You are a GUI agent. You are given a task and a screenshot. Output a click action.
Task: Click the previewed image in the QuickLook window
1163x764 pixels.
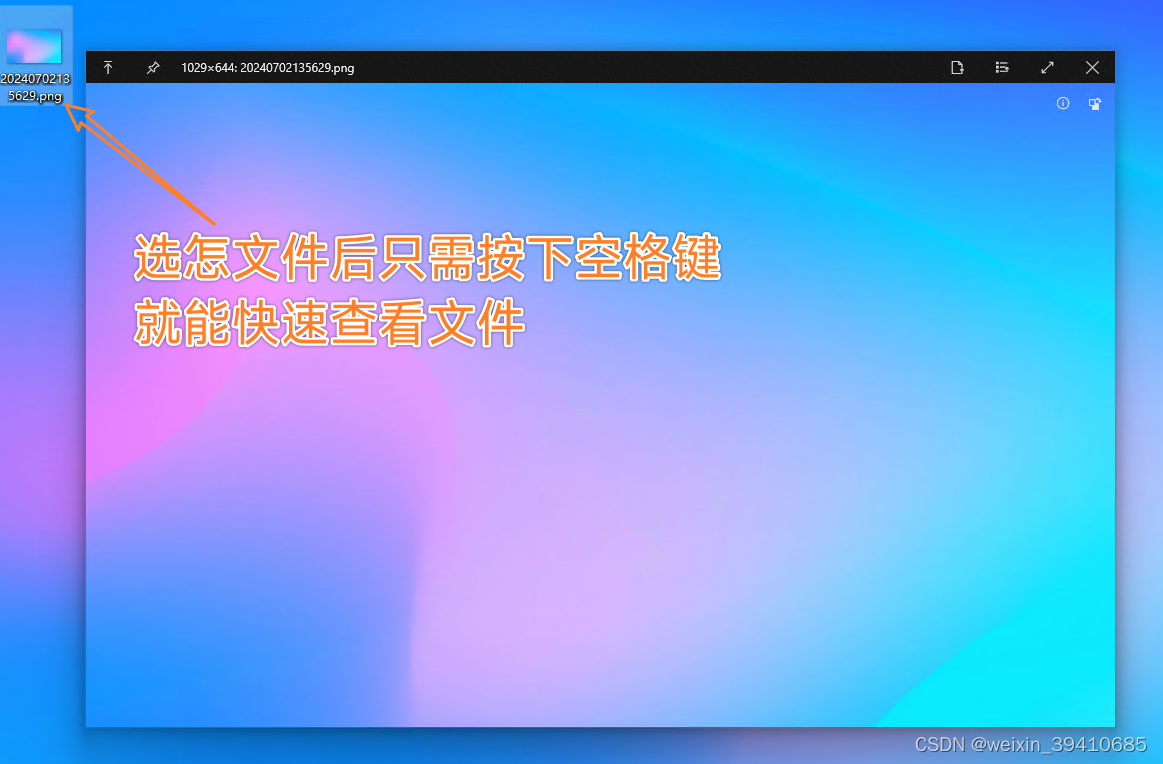(x=600, y=404)
